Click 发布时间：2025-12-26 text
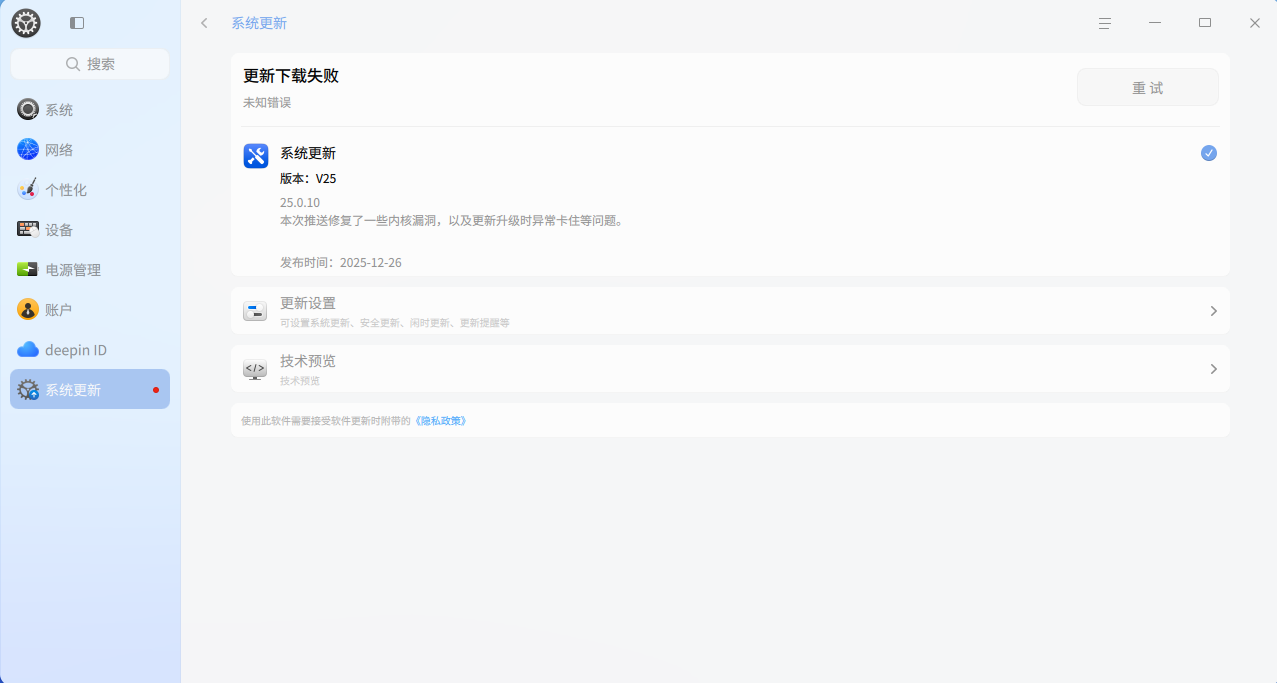Image resolution: width=1277 pixels, height=683 pixels. coord(341,263)
